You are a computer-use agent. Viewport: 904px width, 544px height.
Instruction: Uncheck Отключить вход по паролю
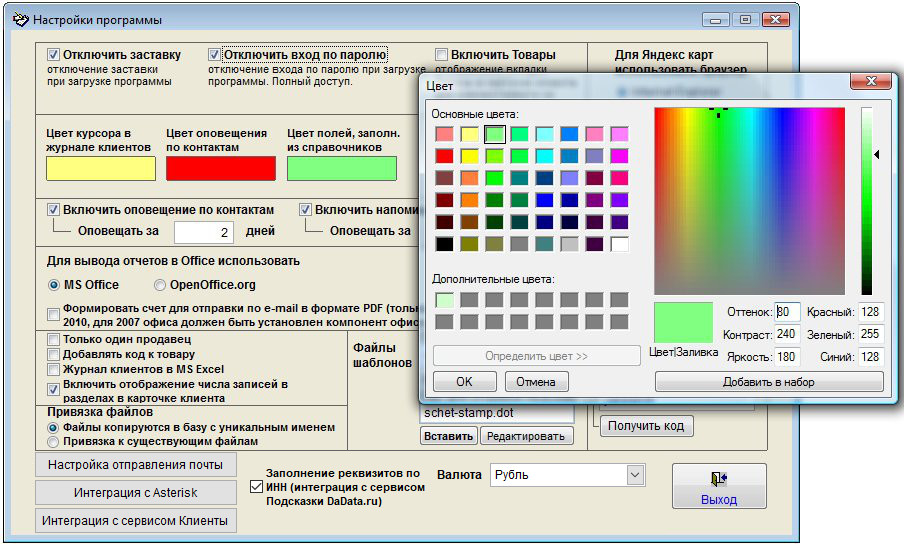coord(215,55)
